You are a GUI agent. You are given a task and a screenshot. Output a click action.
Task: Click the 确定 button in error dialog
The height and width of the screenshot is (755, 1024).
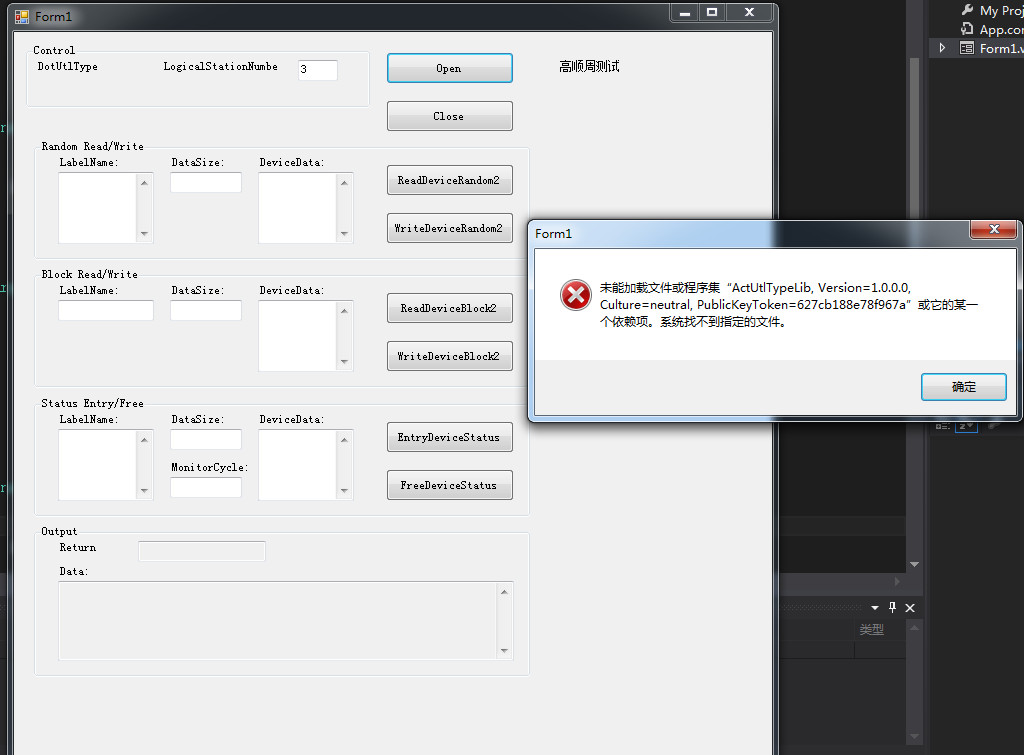[x=963, y=387]
